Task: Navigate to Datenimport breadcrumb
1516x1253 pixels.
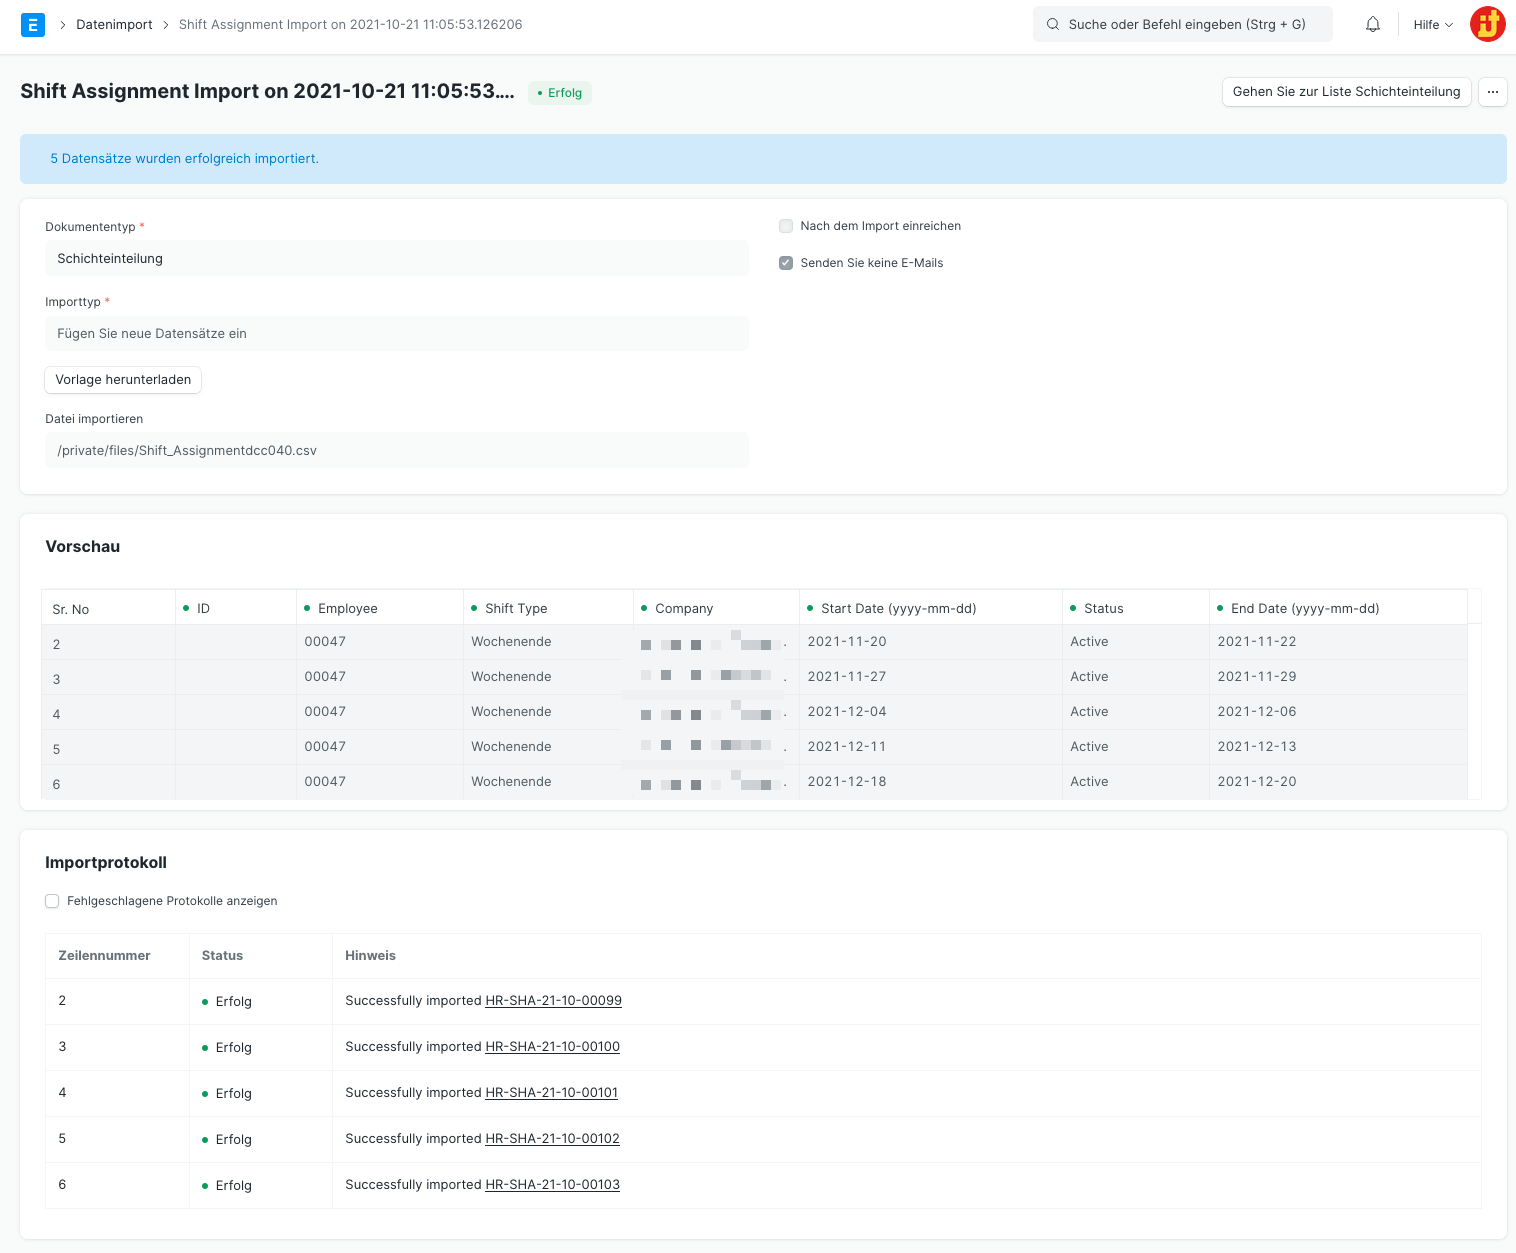Action: pyautogui.click(x=114, y=25)
